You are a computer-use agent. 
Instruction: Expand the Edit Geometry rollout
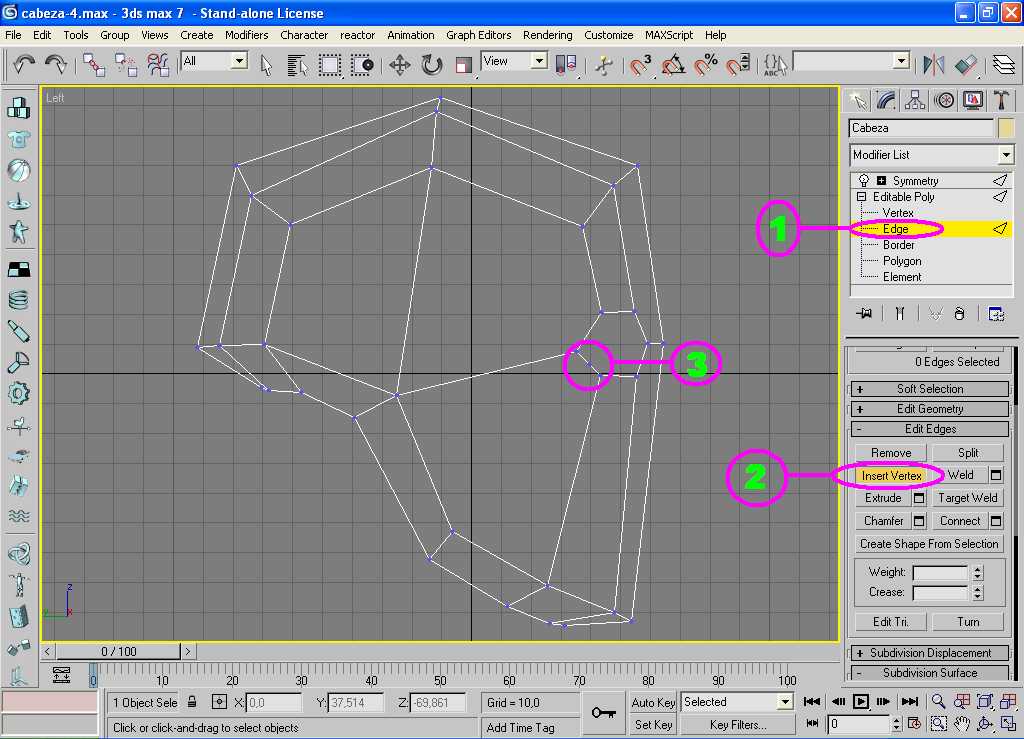coord(930,409)
